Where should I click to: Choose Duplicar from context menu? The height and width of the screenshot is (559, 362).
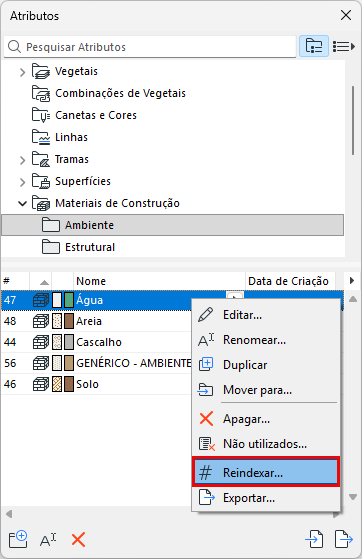pos(266,365)
